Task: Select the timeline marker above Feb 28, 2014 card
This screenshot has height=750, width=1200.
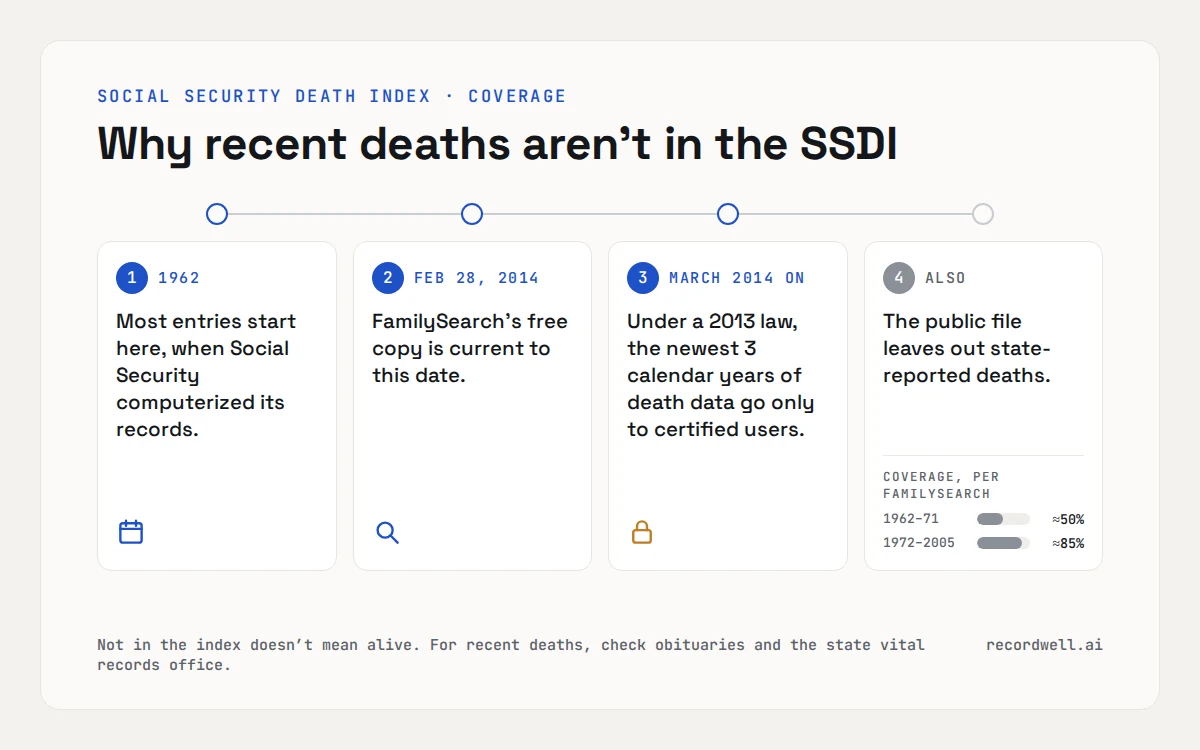Action: (472, 214)
